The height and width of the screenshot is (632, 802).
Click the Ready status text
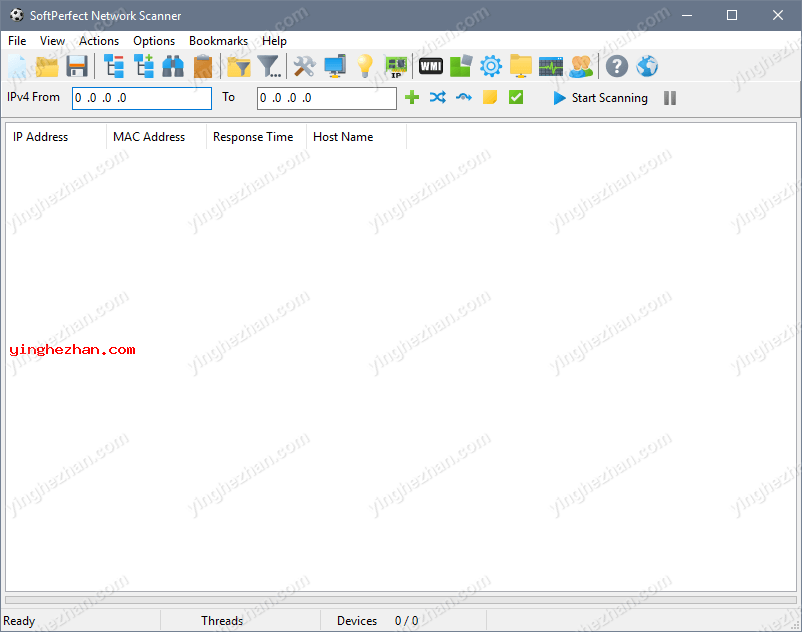pos(19,621)
